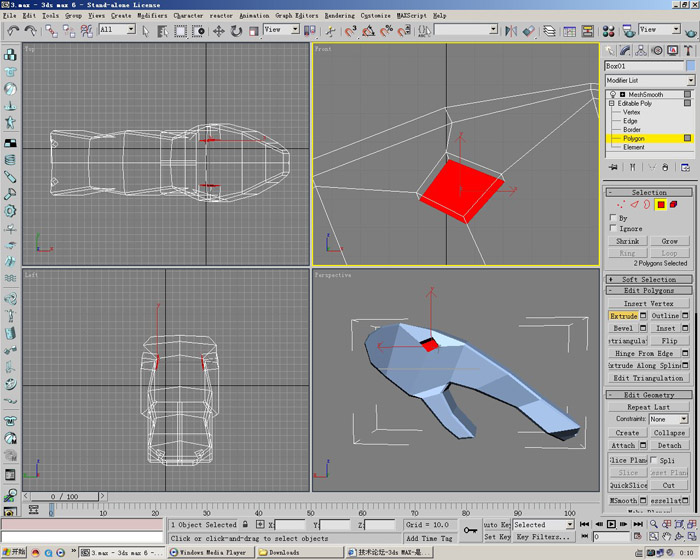Toggle the key mode icon
This screenshot has width=700, height=560.
[x=583, y=537]
